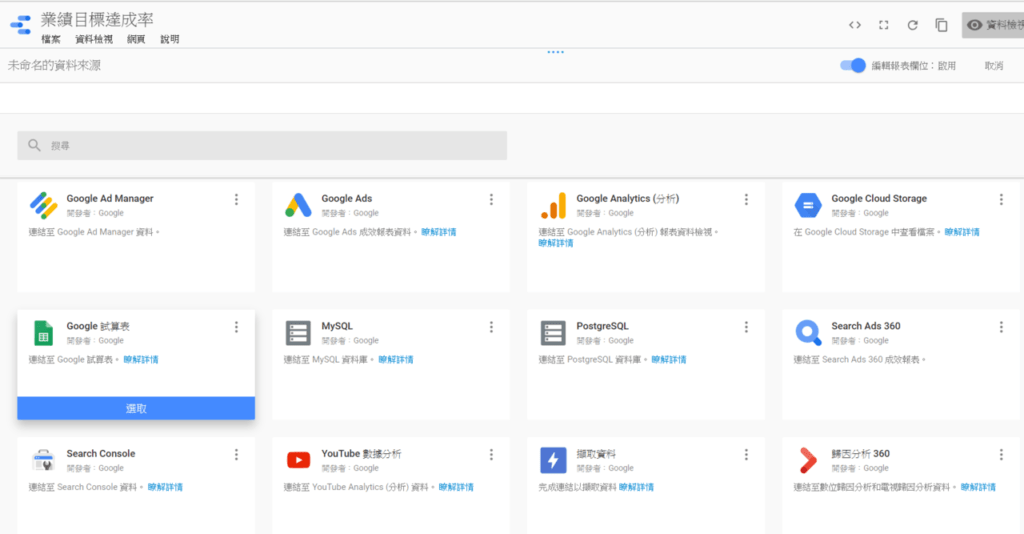Select the Search Ads 360 connector icon
The height and width of the screenshot is (534, 1024).
coord(808,333)
